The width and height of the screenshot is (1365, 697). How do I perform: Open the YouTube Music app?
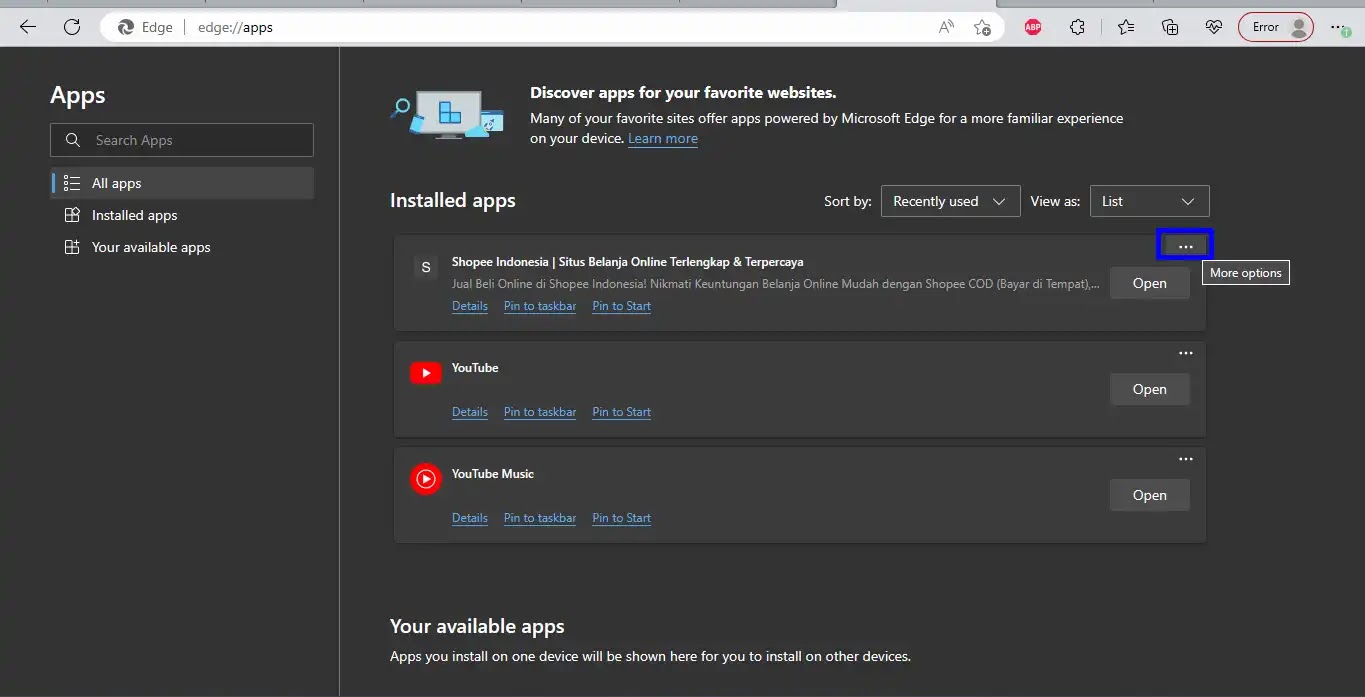pyautogui.click(x=1150, y=495)
